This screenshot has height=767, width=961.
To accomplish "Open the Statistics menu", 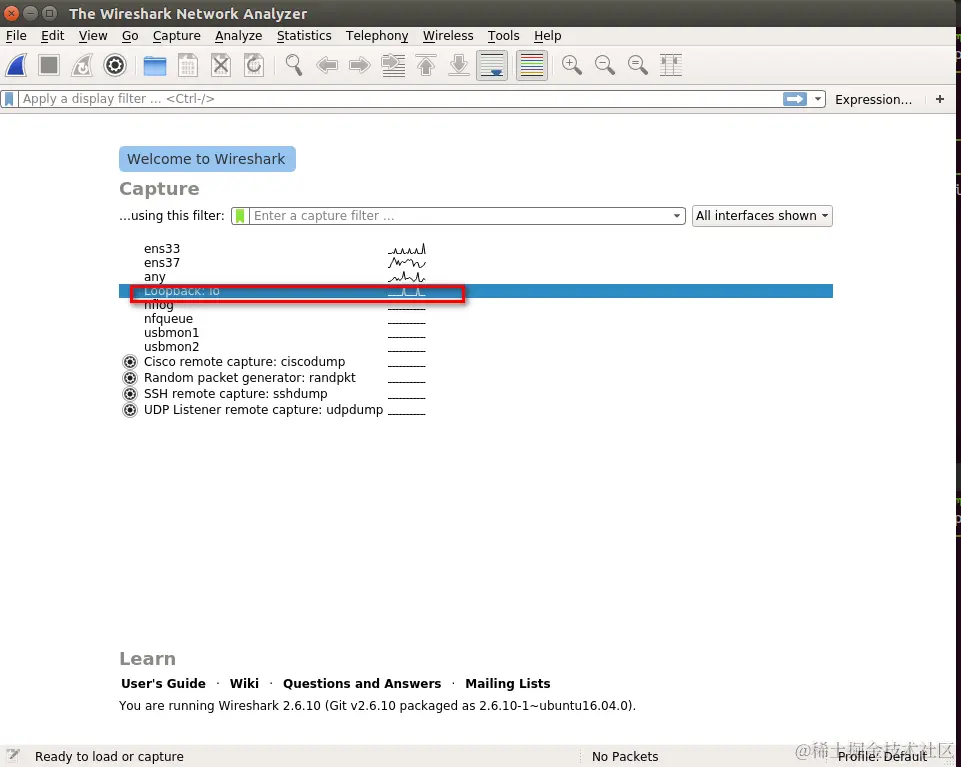I will [304, 36].
